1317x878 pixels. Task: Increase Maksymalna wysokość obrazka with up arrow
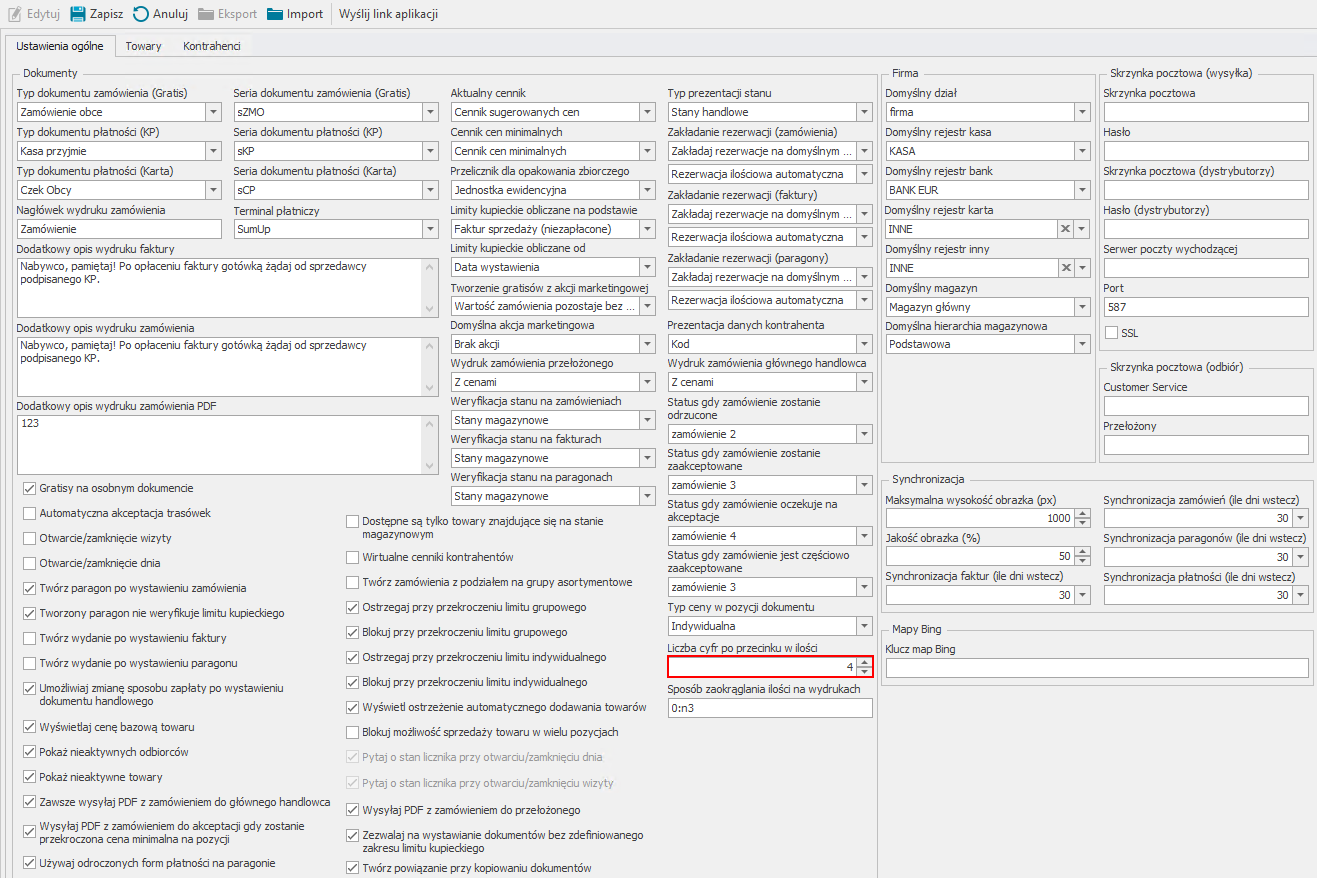click(1082, 514)
